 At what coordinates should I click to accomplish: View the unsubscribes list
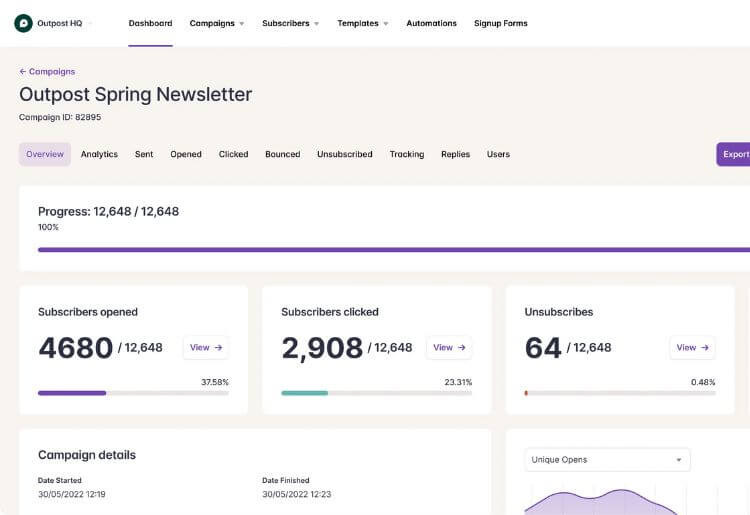click(x=692, y=348)
